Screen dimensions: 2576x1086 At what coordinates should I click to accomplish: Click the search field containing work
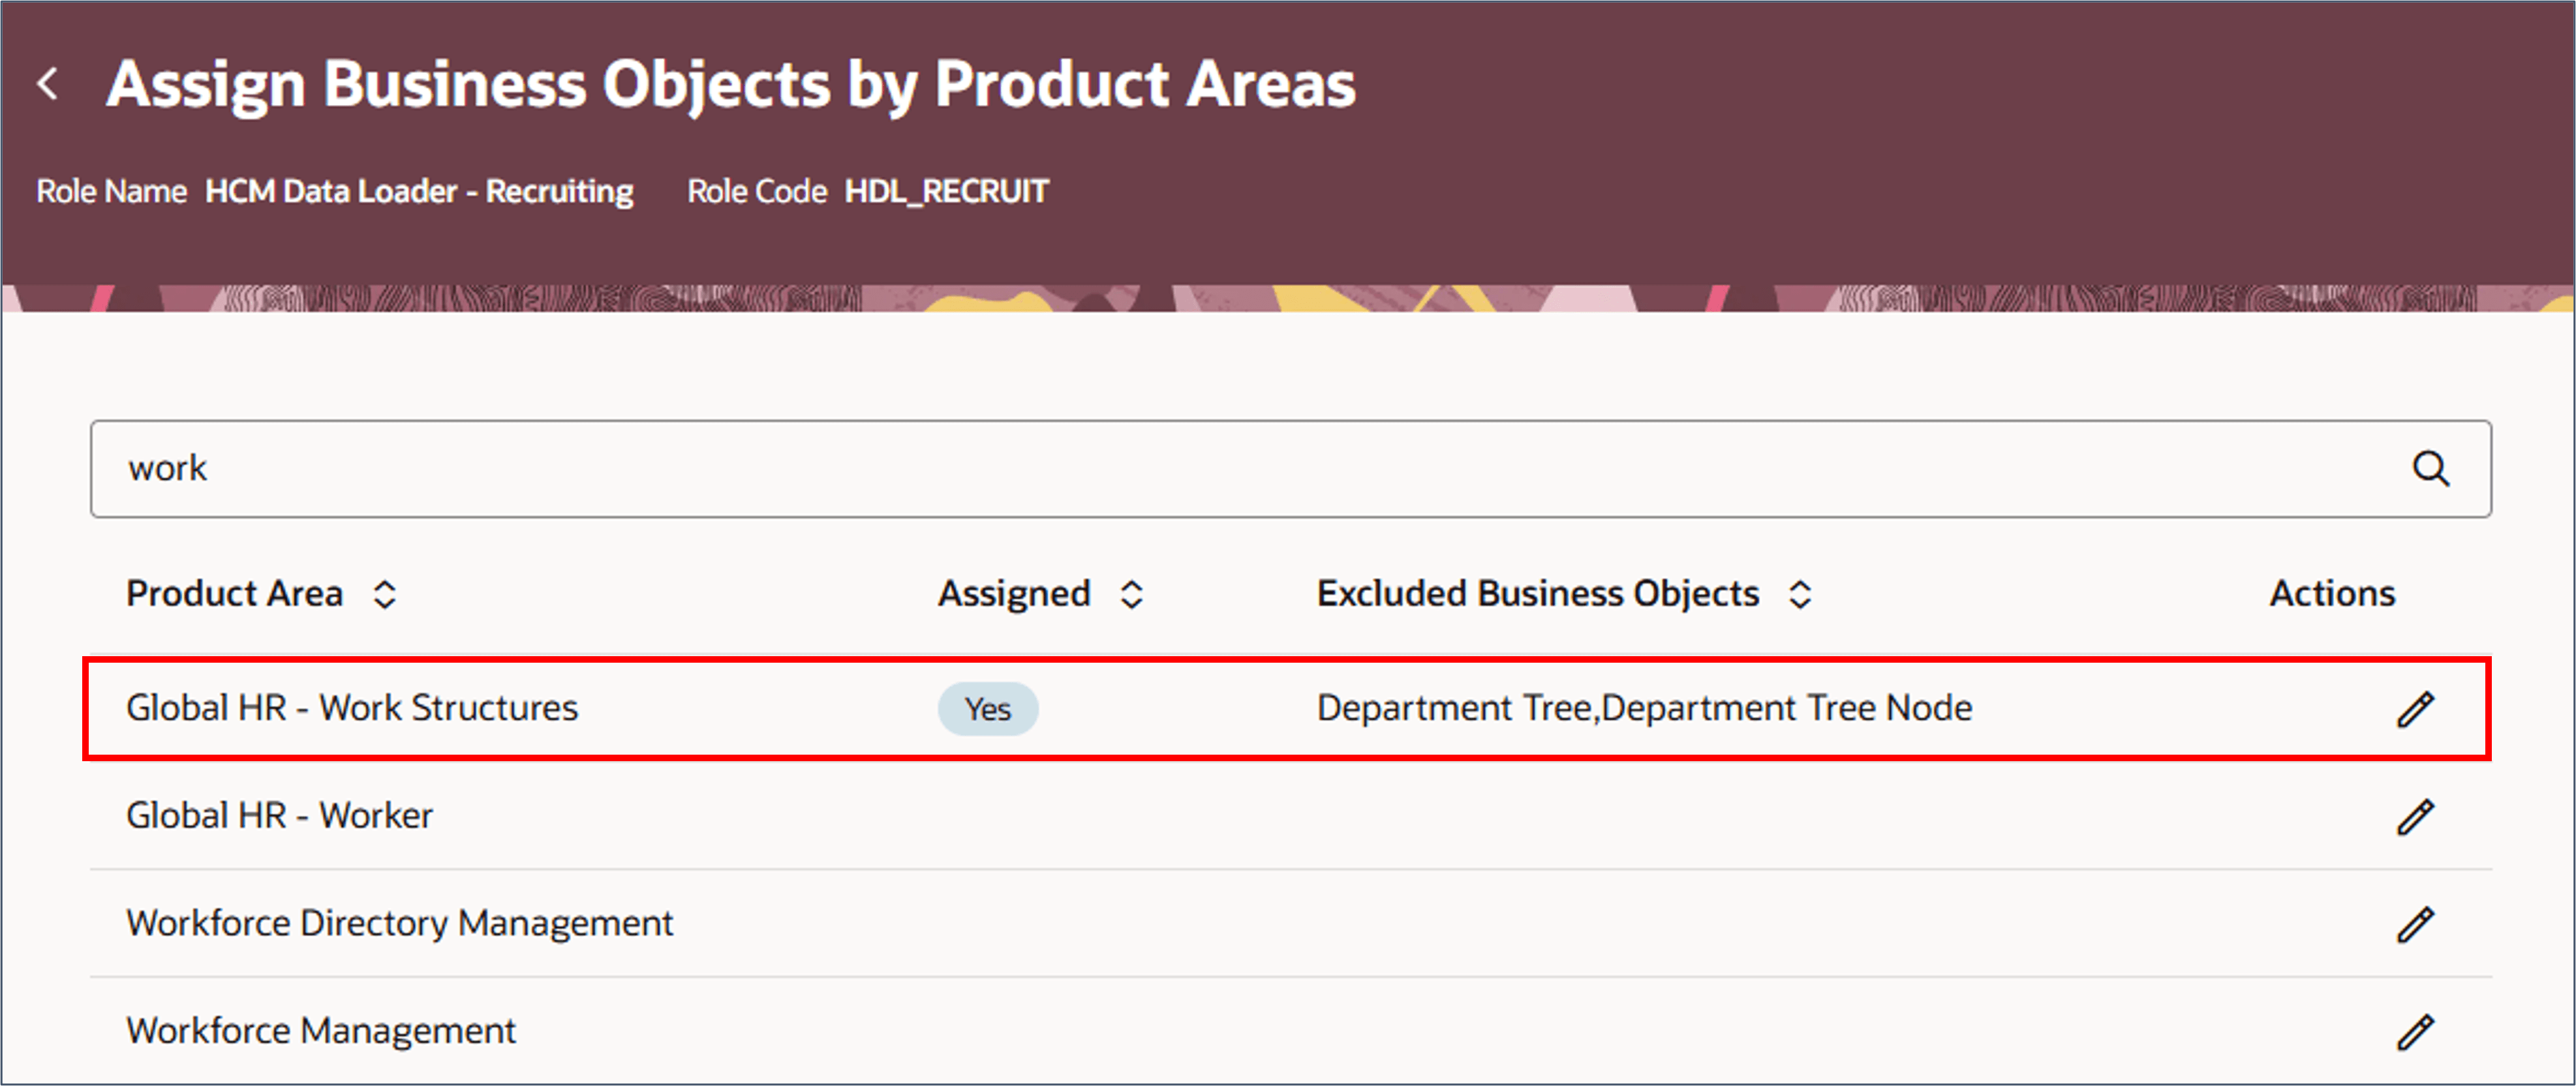tap(1200, 468)
